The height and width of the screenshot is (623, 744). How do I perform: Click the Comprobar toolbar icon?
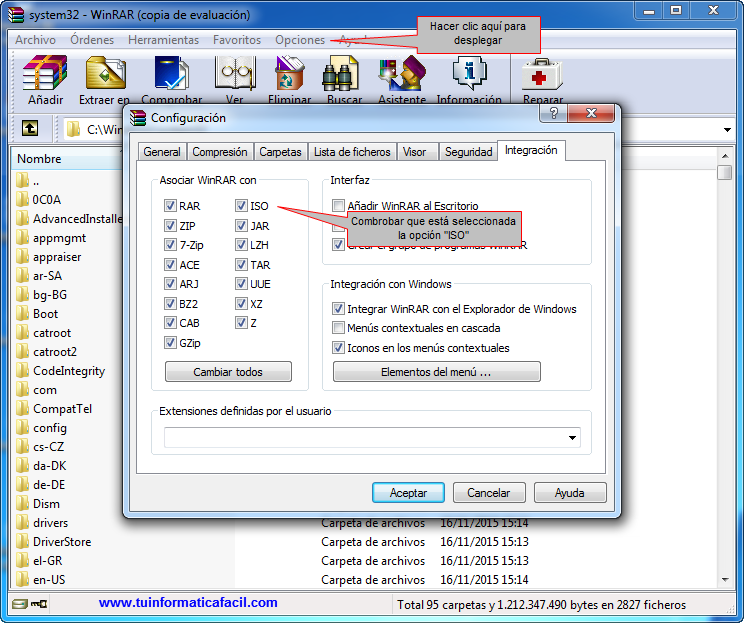point(171,76)
